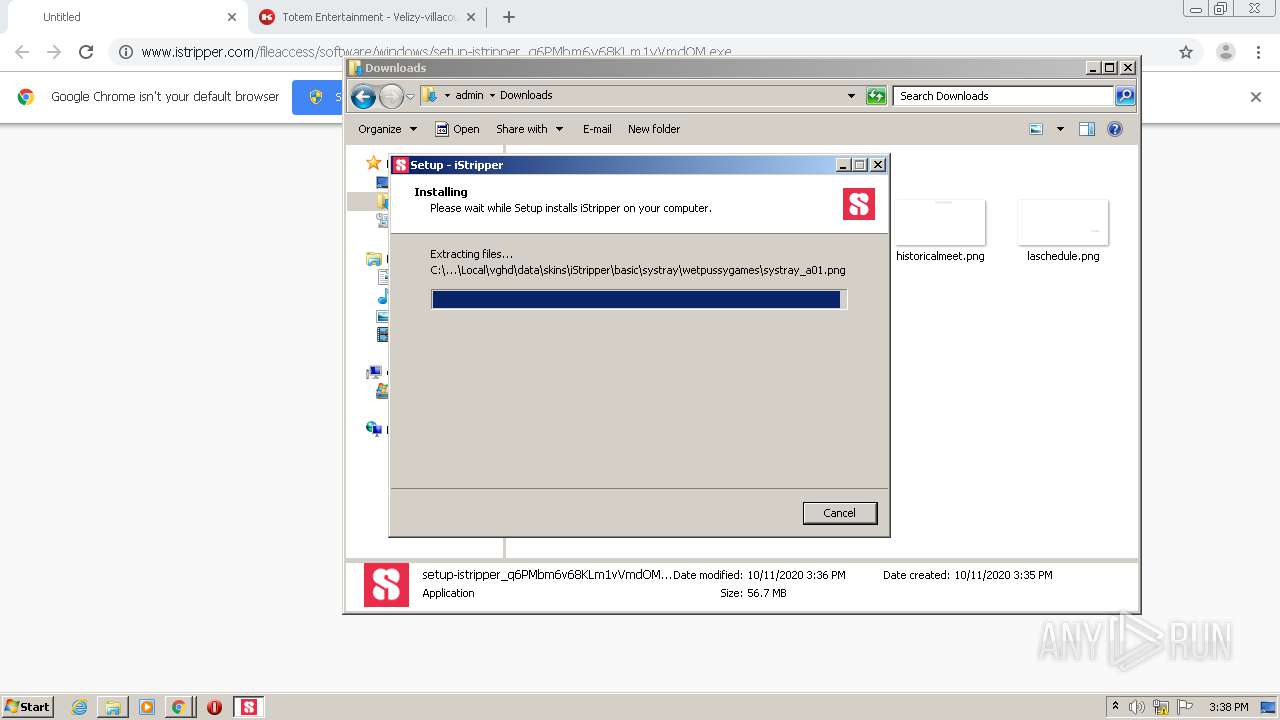
Task: Bookmark this page with the star icon
Action: (x=1186, y=52)
